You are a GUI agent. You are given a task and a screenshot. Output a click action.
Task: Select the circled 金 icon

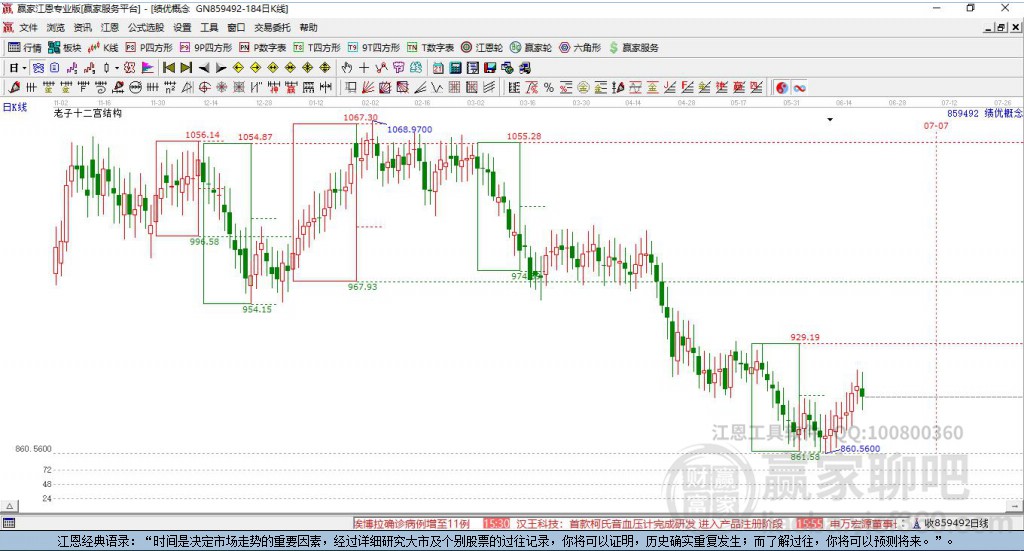(x=583, y=87)
